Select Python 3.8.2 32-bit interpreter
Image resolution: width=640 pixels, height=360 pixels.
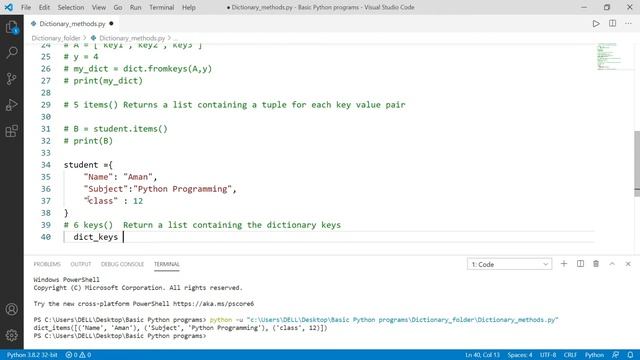click(32, 355)
